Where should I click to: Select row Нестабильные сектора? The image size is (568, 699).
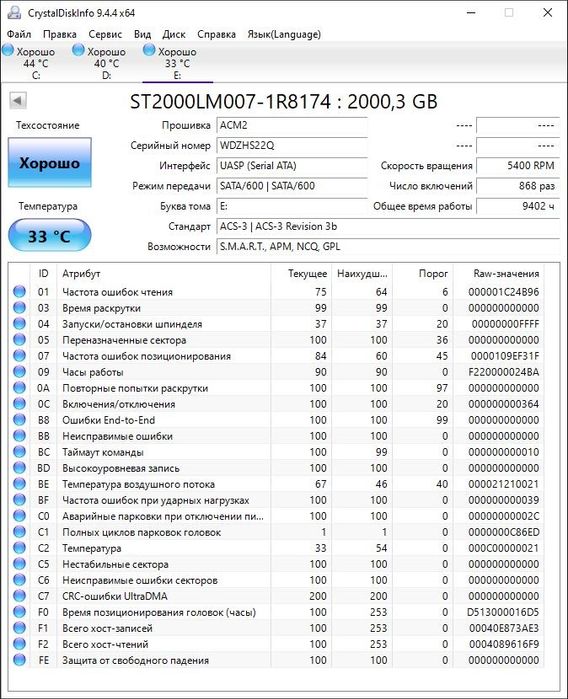point(276,564)
